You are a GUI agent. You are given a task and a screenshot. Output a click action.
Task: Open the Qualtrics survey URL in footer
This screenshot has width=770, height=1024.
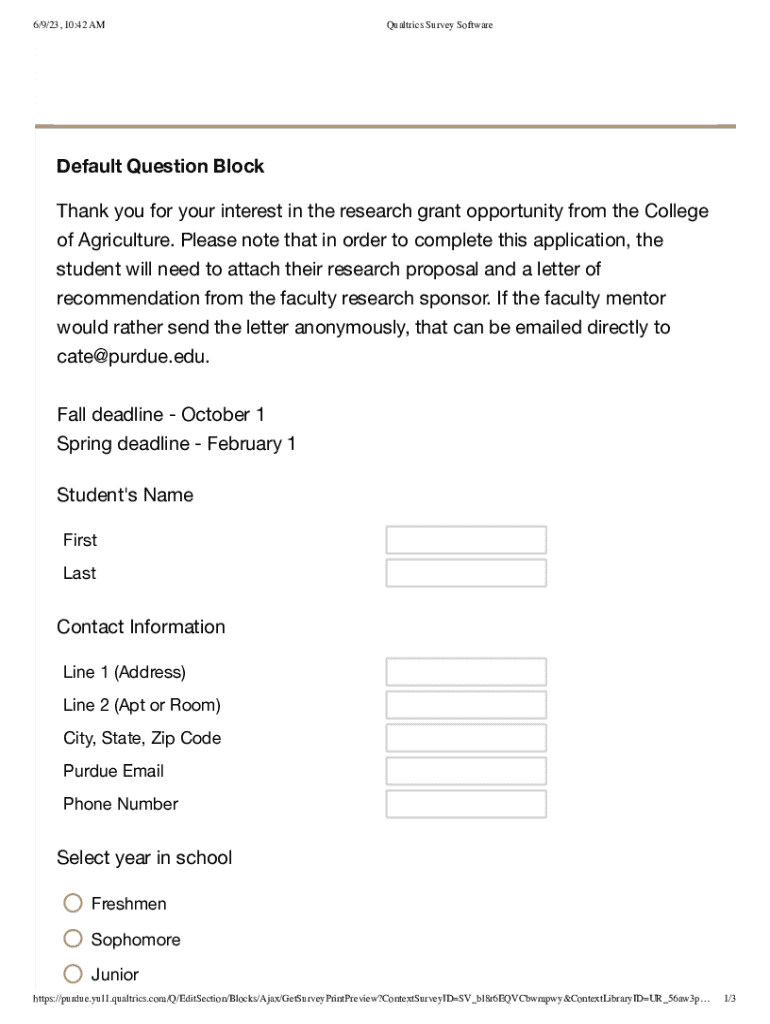(x=372, y=999)
